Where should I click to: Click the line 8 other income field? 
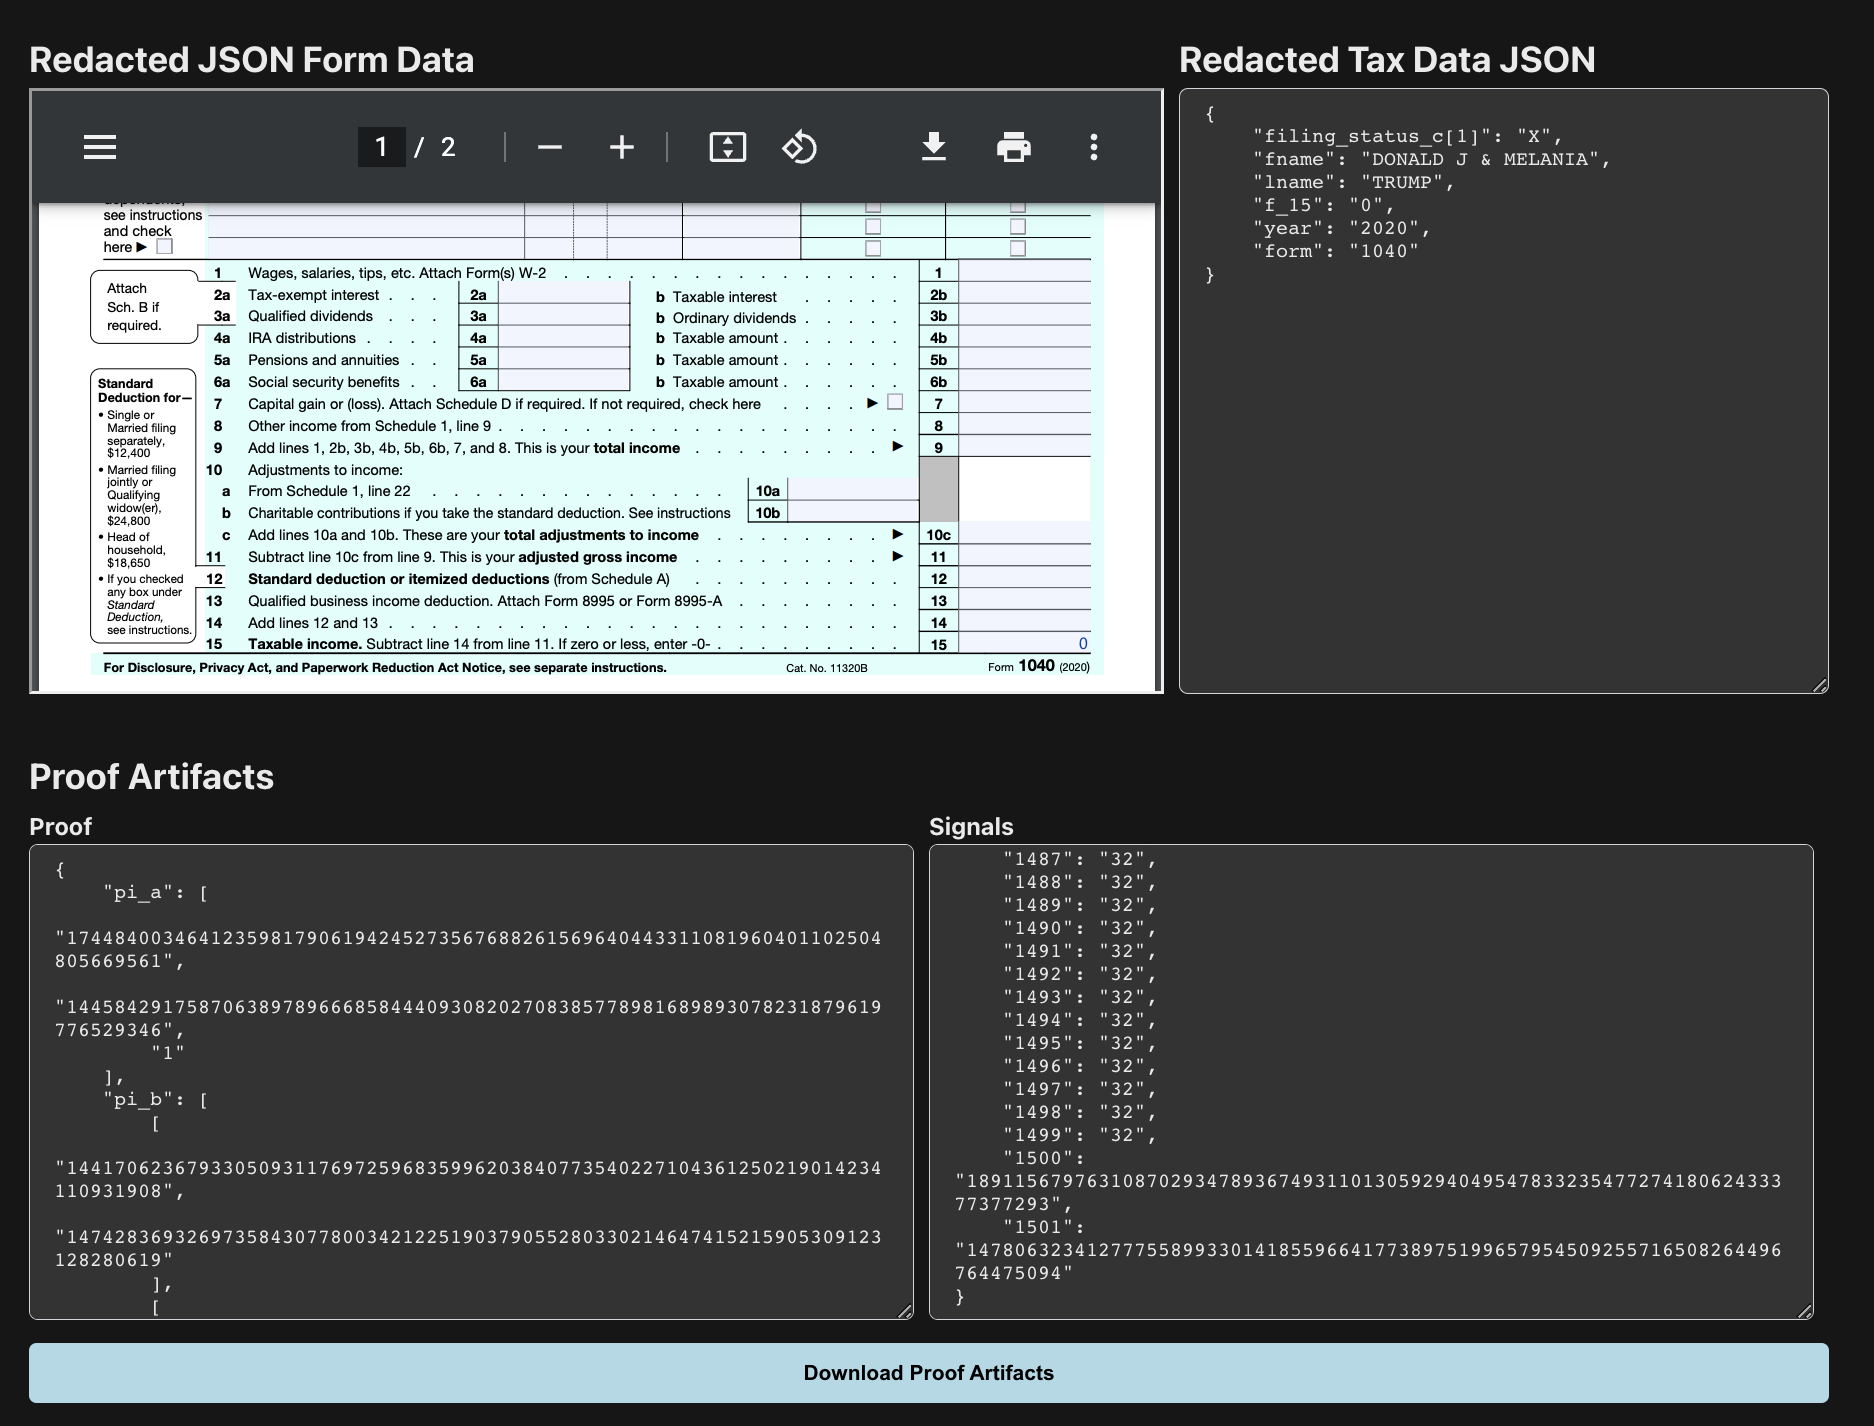[1024, 425]
